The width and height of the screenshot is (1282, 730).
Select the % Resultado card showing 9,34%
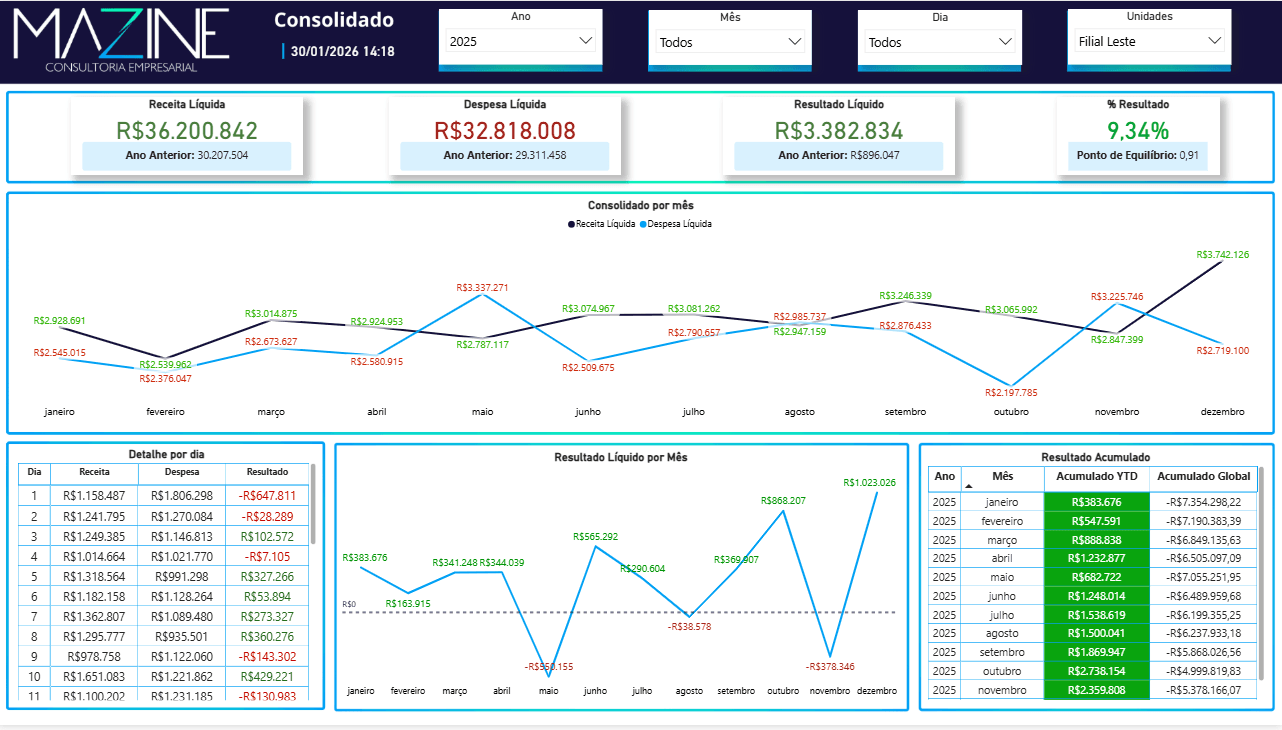pos(1140,131)
